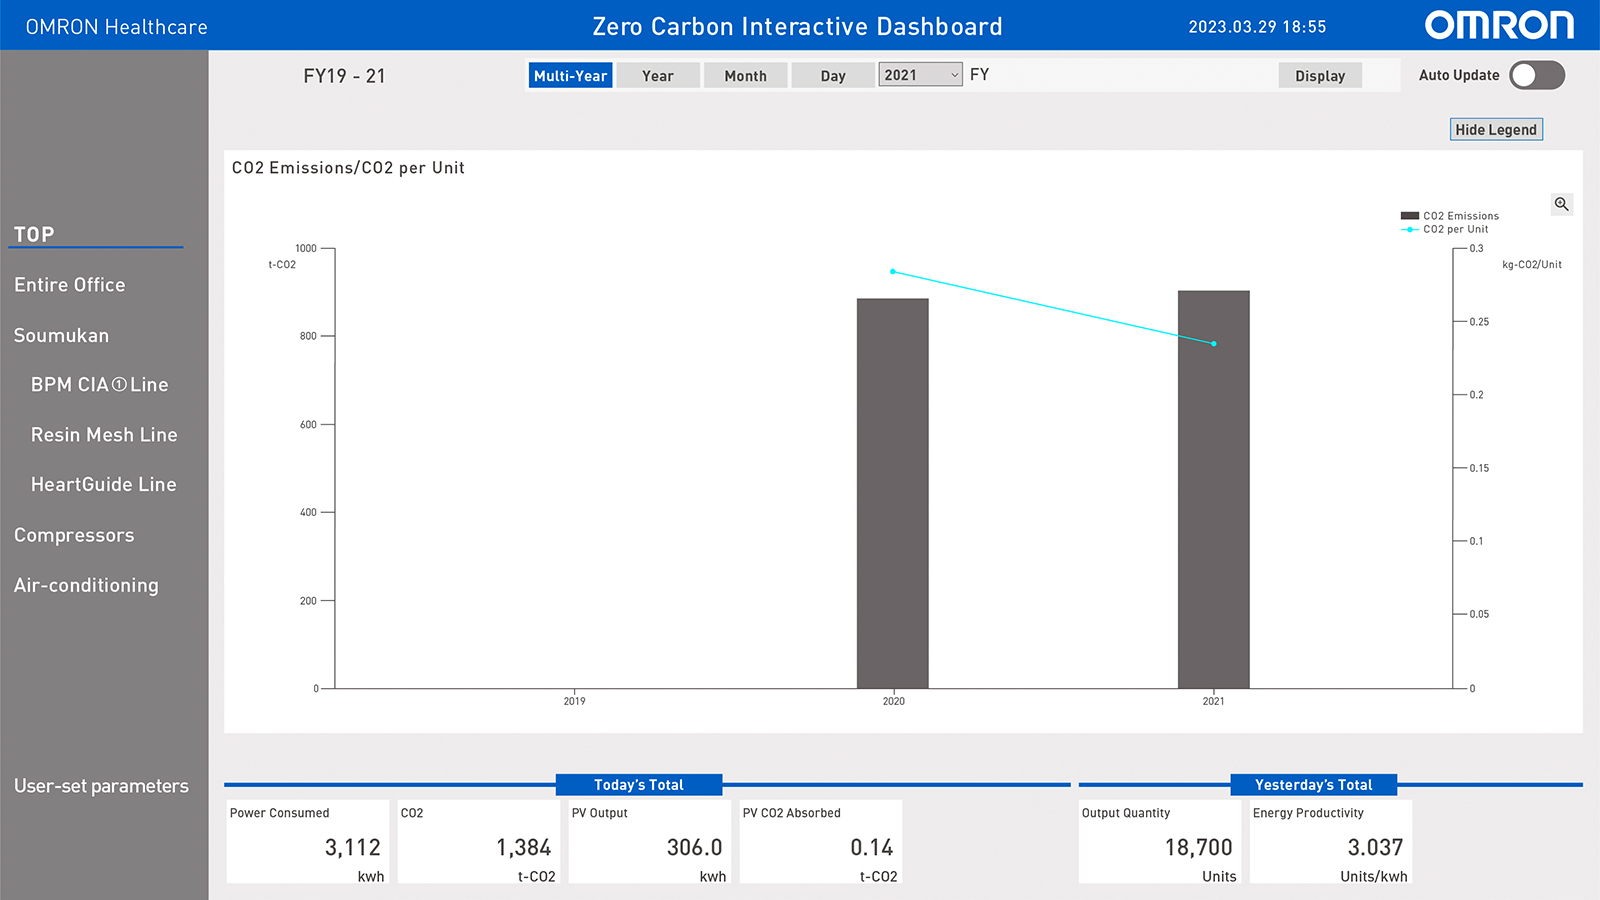
Task: Switch to the Year view tab
Action: click(657, 76)
